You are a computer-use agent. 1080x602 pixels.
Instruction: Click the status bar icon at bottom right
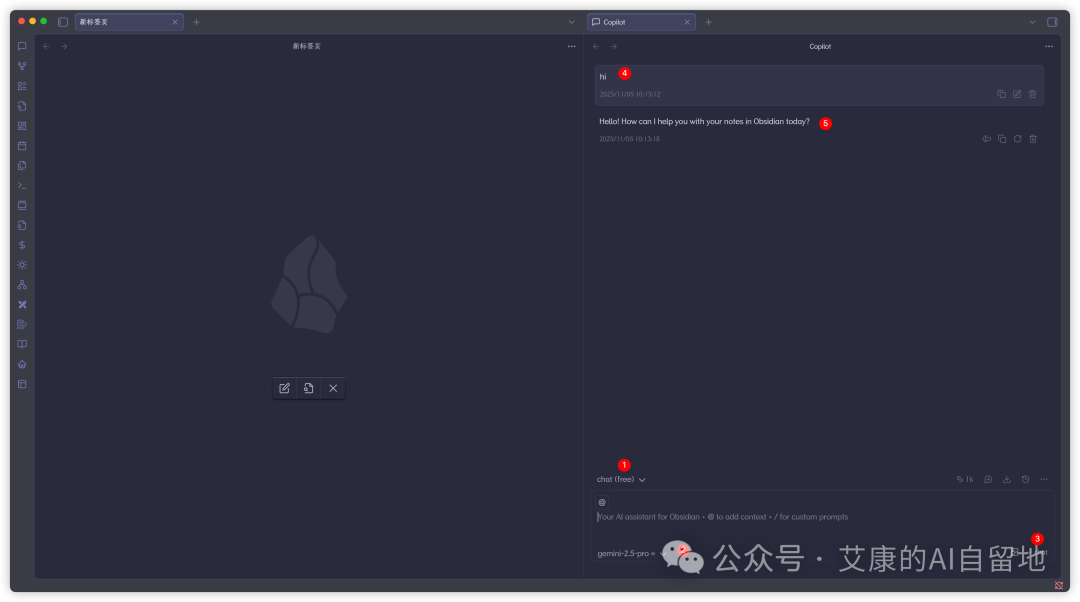click(x=1059, y=585)
